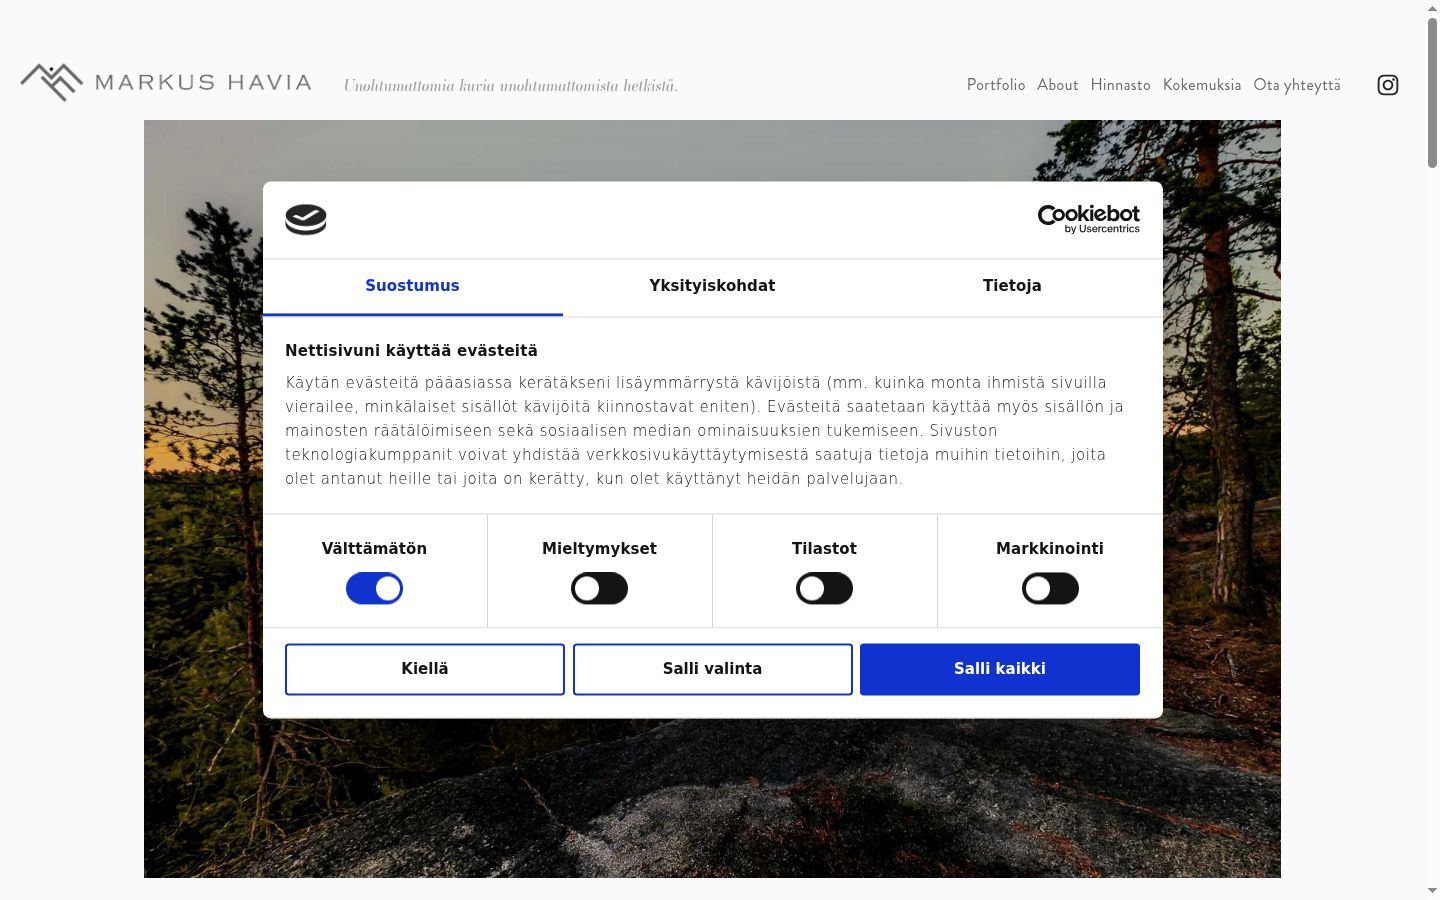
Task: Click the scrollbar up arrow
Action: coord(1432,8)
